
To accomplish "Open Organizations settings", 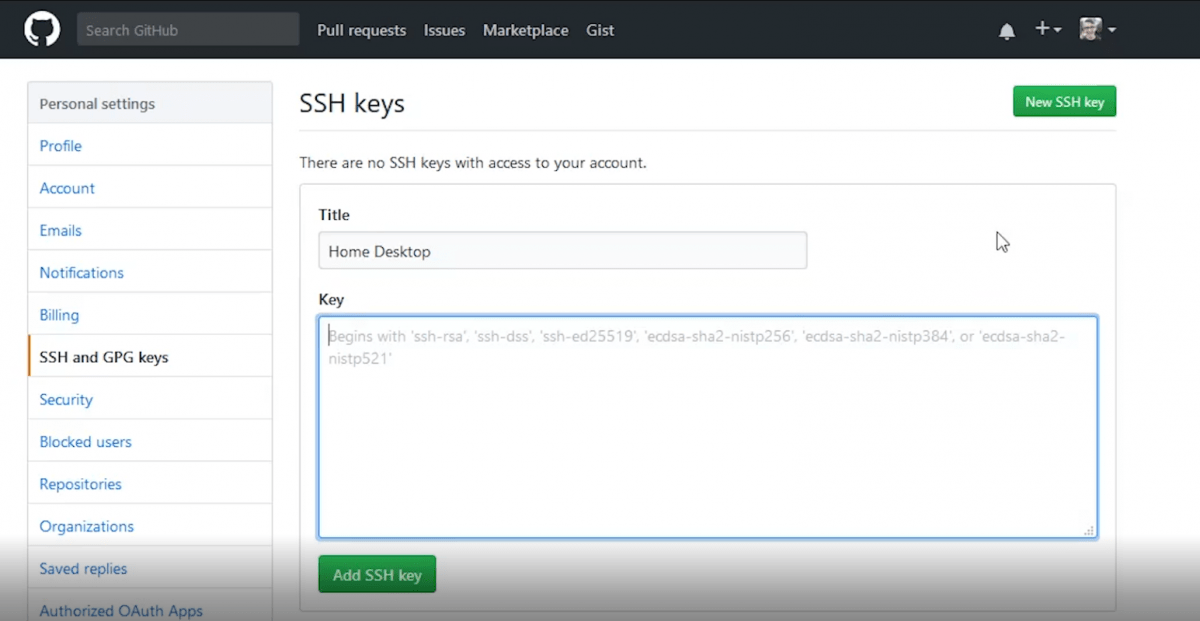I will coord(86,526).
